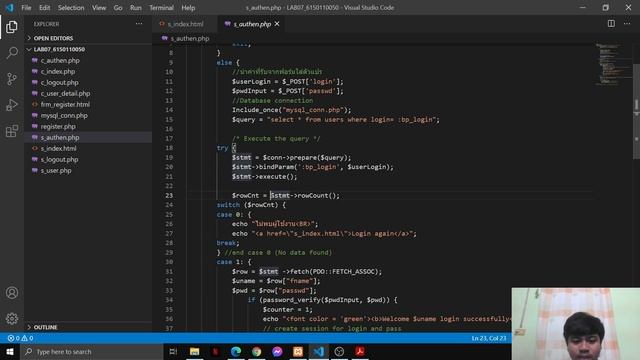The image size is (640, 360).
Task: Open s_user.php in explorer
Action: point(56,171)
